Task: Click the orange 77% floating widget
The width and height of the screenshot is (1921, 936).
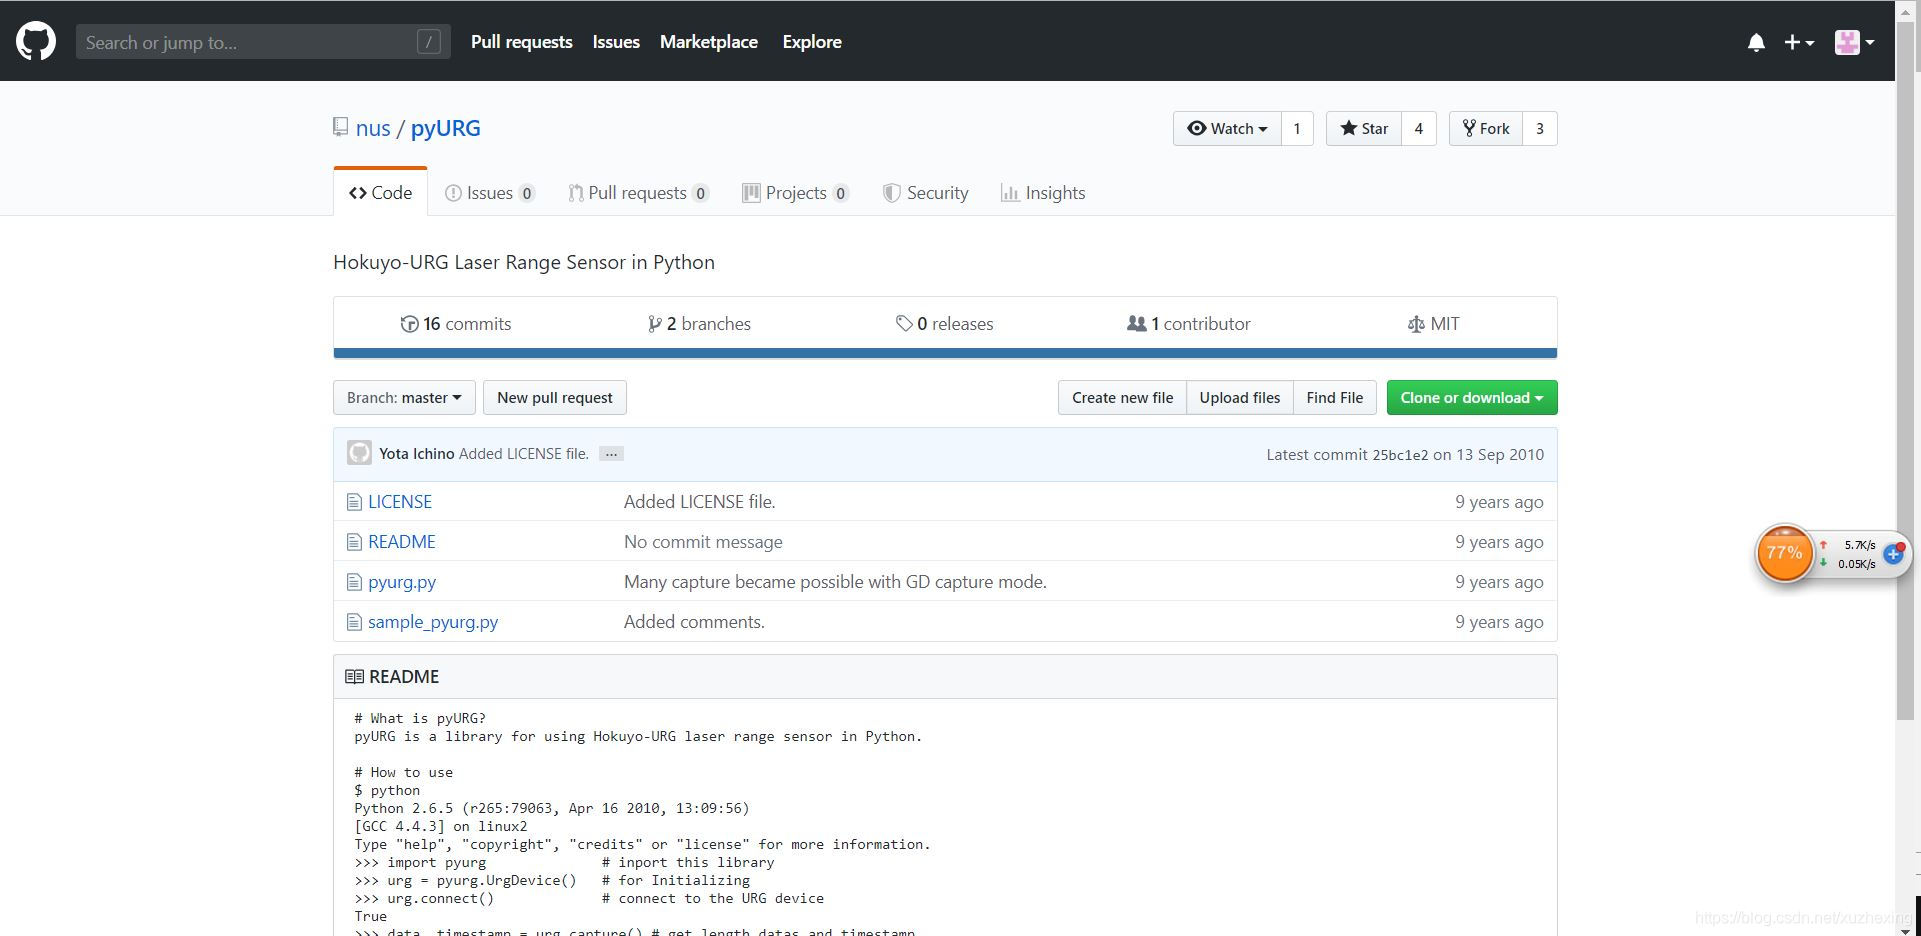Action: pyautogui.click(x=1785, y=552)
